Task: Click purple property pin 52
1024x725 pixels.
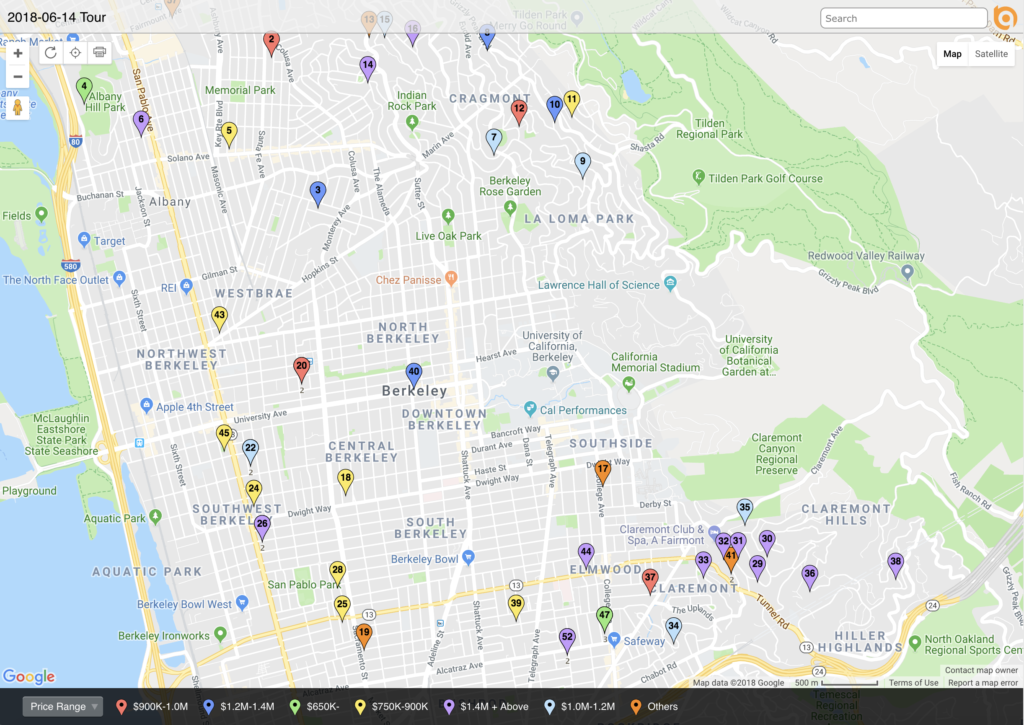Action: pyautogui.click(x=567, y=639)
